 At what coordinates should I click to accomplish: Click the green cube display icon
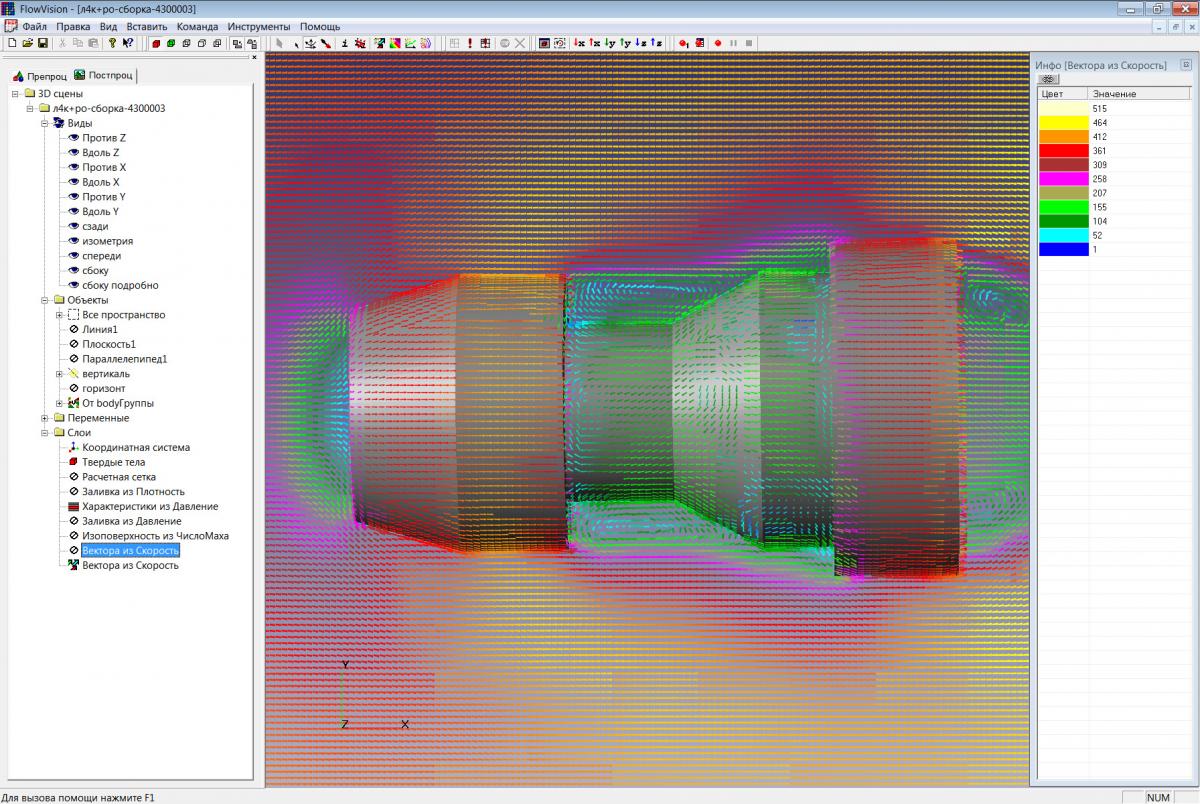[x=171, y=43]
